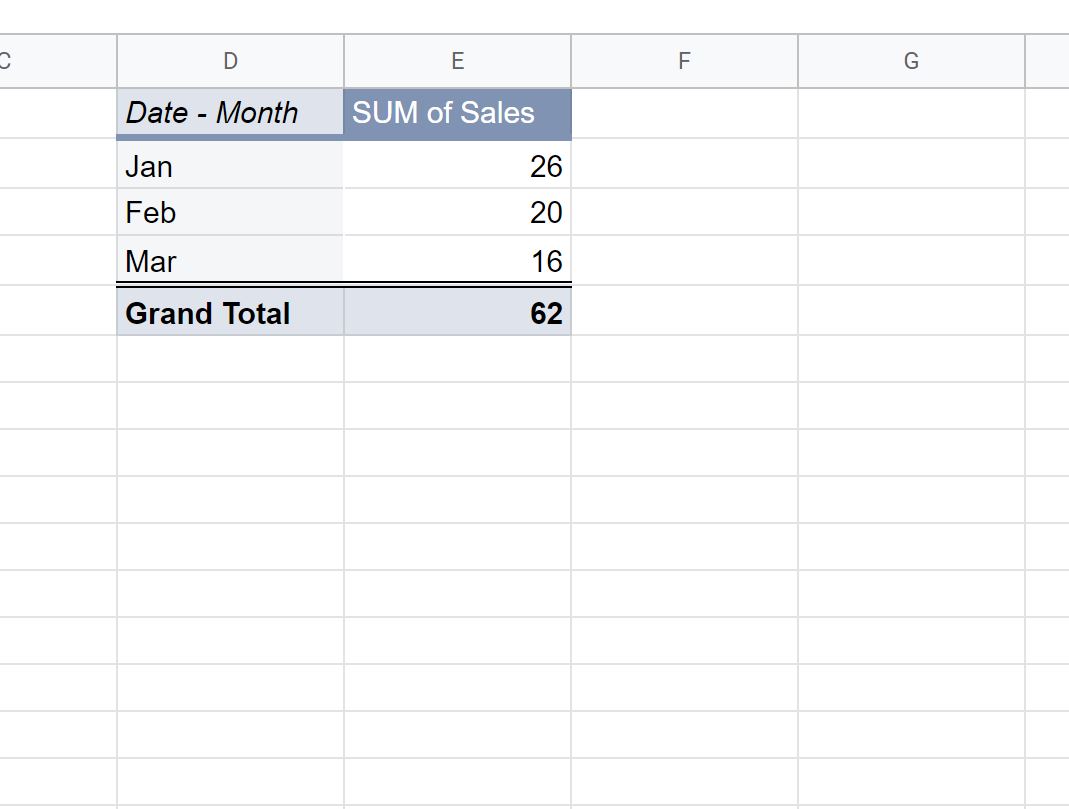The width and height of the screenshot is (1069, 809).
Task: Select column G by clicking its header
Action: pyautogui.click(x=911, y=60)
